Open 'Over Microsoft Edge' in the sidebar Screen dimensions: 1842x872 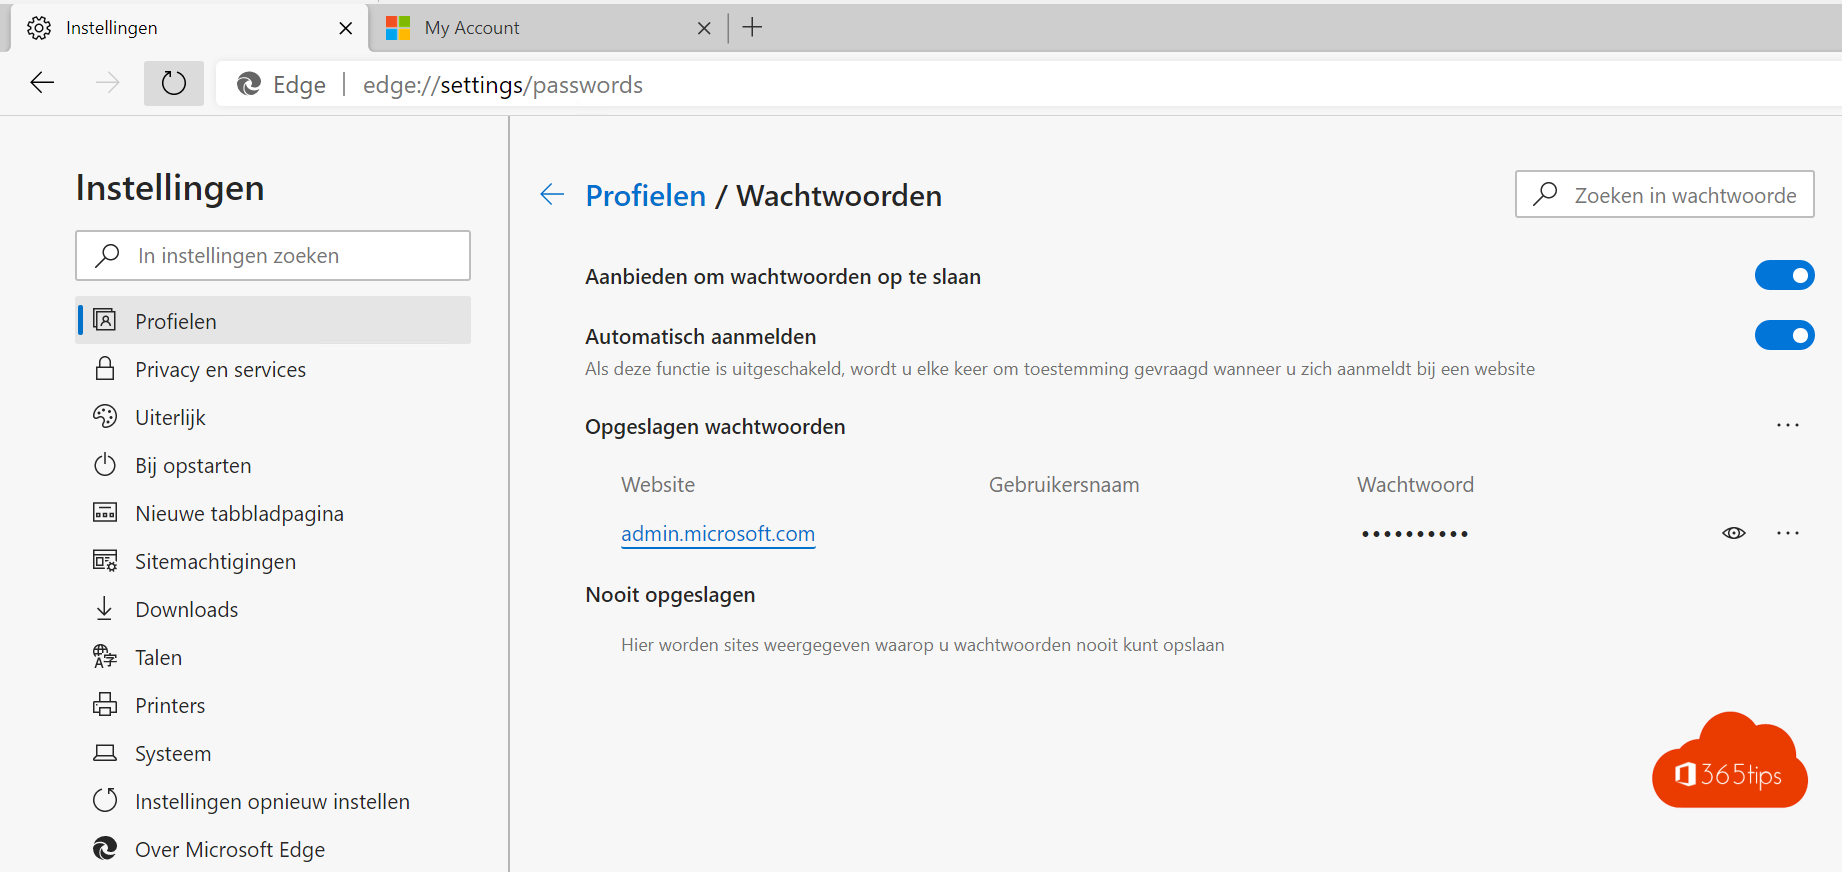pos(273,849)
